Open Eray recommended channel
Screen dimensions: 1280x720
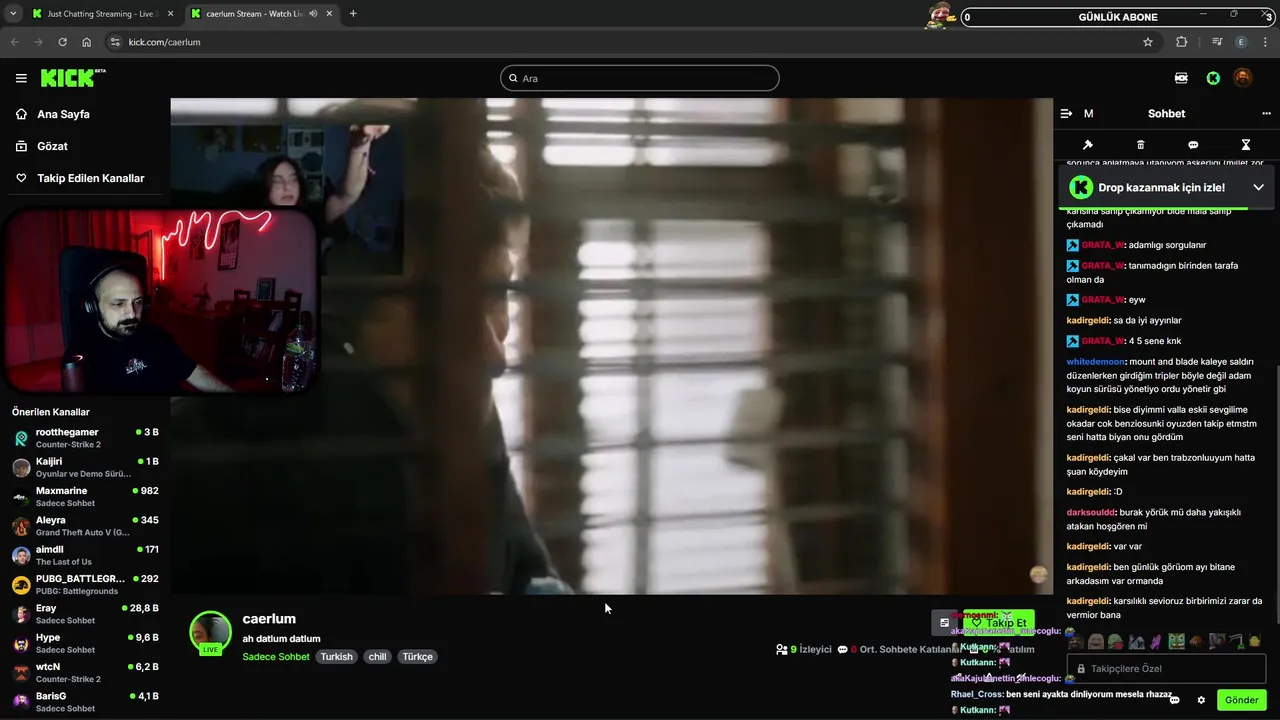pos(85,614)
